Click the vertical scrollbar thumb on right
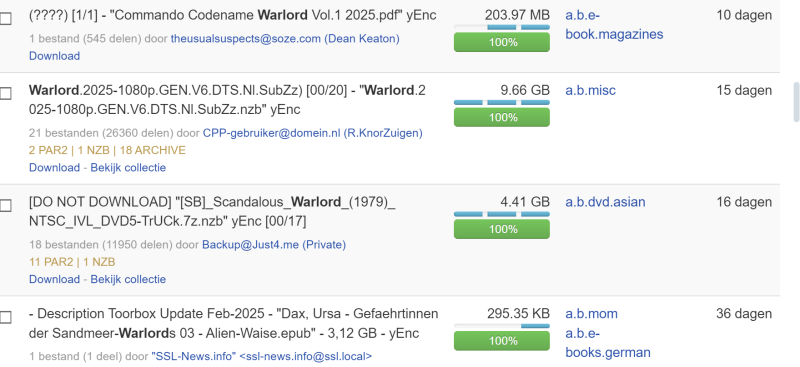 [796, 102]
